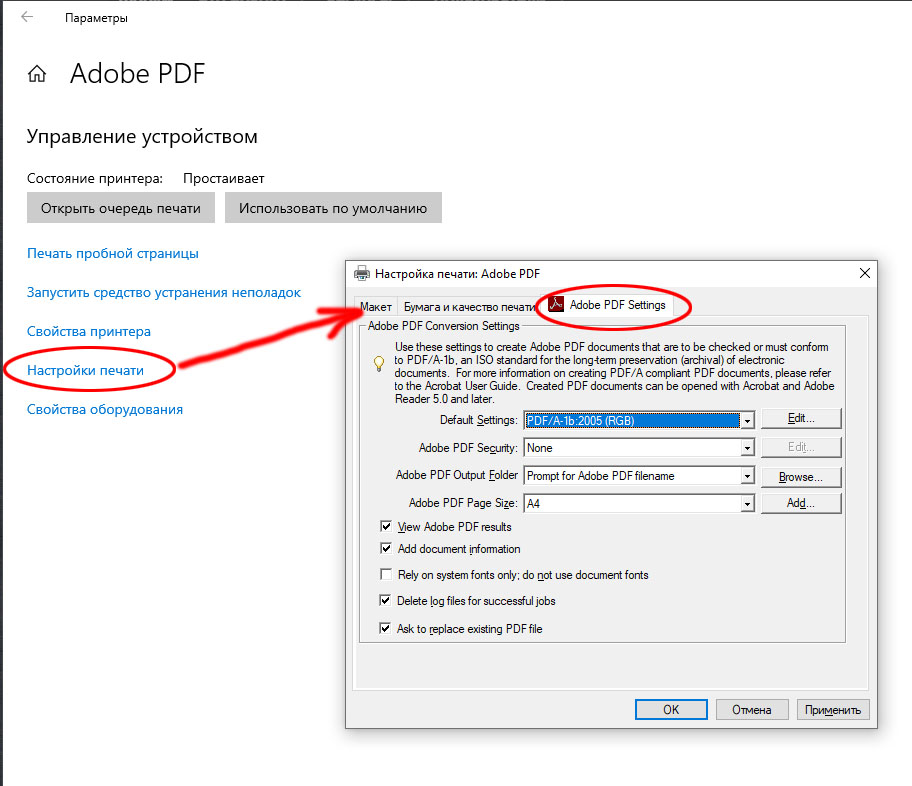Click the lightbulb tip icon
912x786 pixels.
[x=379, y=364]
